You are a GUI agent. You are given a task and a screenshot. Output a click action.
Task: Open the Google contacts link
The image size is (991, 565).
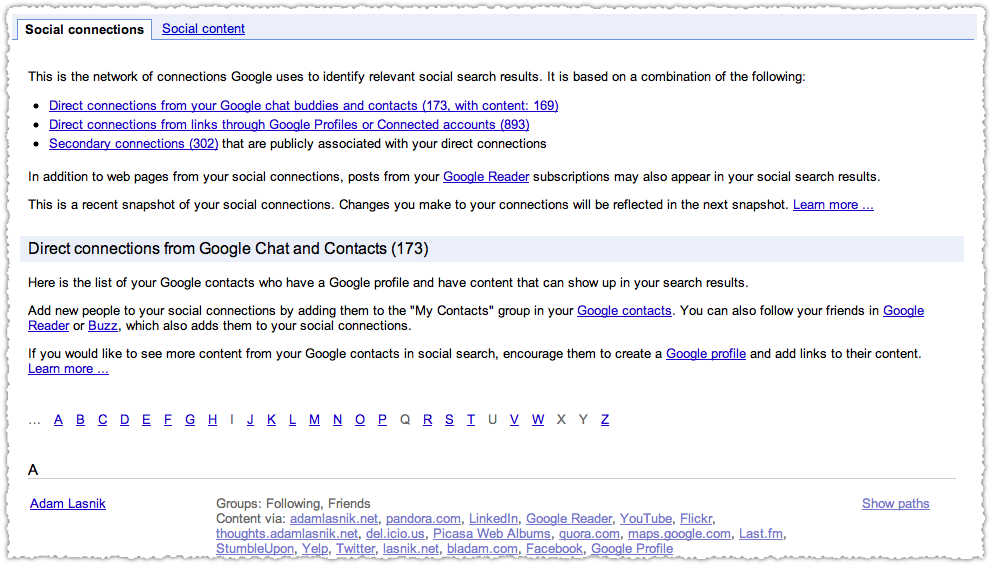(x=624, y=310)
